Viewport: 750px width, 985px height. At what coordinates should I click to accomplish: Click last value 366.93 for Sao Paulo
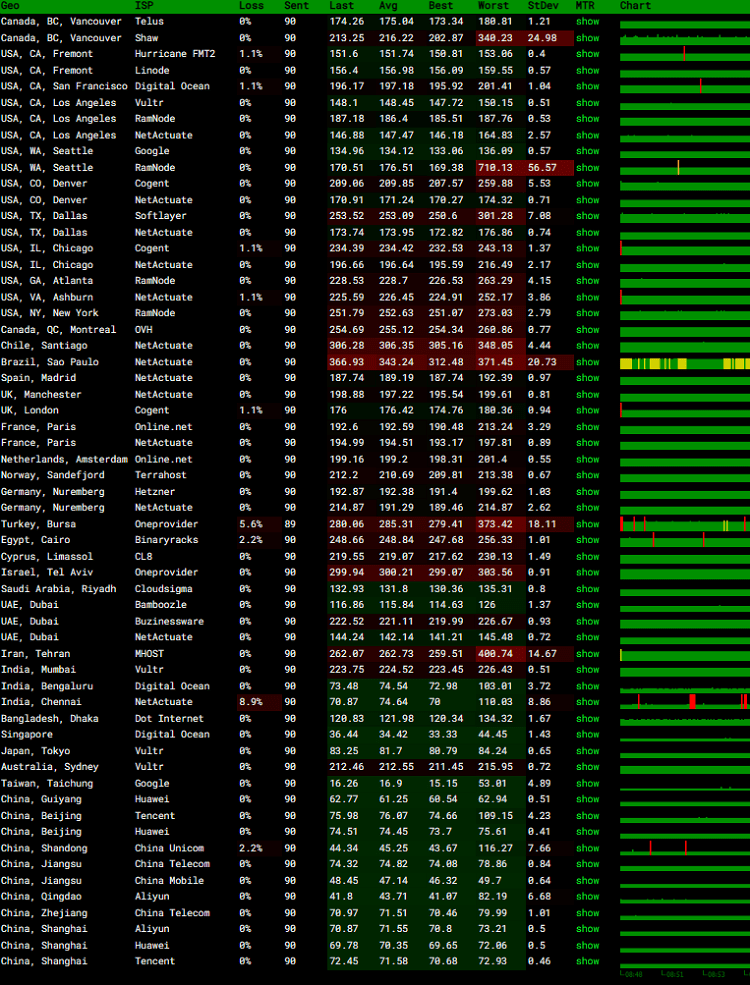346,362
